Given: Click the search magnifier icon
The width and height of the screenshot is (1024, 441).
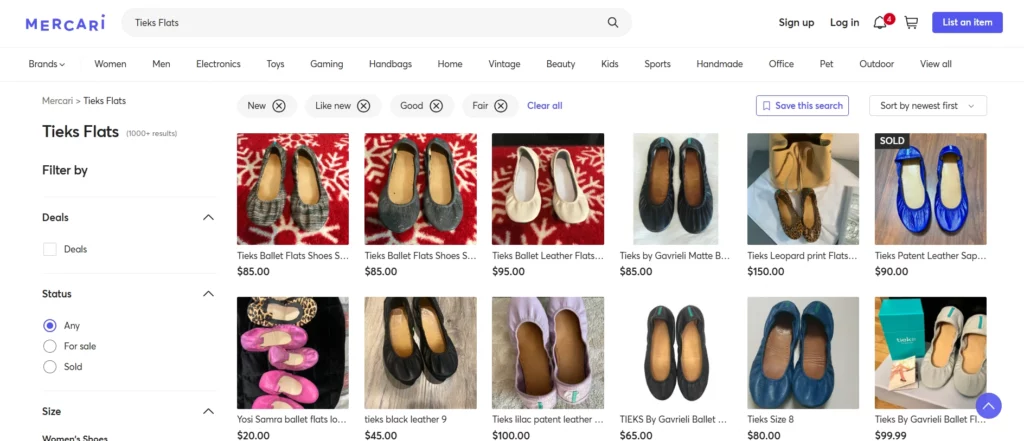Looking at the screenshot, I should 613,22.
